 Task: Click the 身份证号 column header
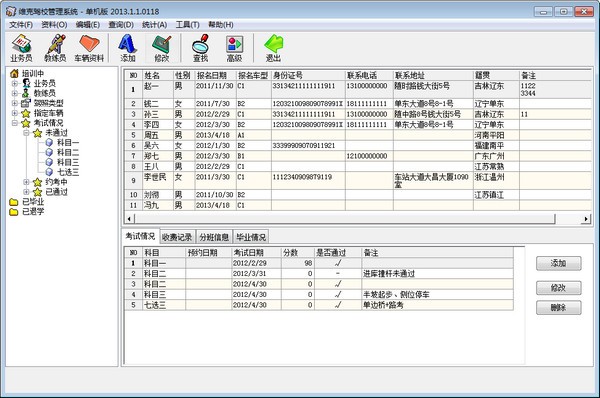(308, 75)
